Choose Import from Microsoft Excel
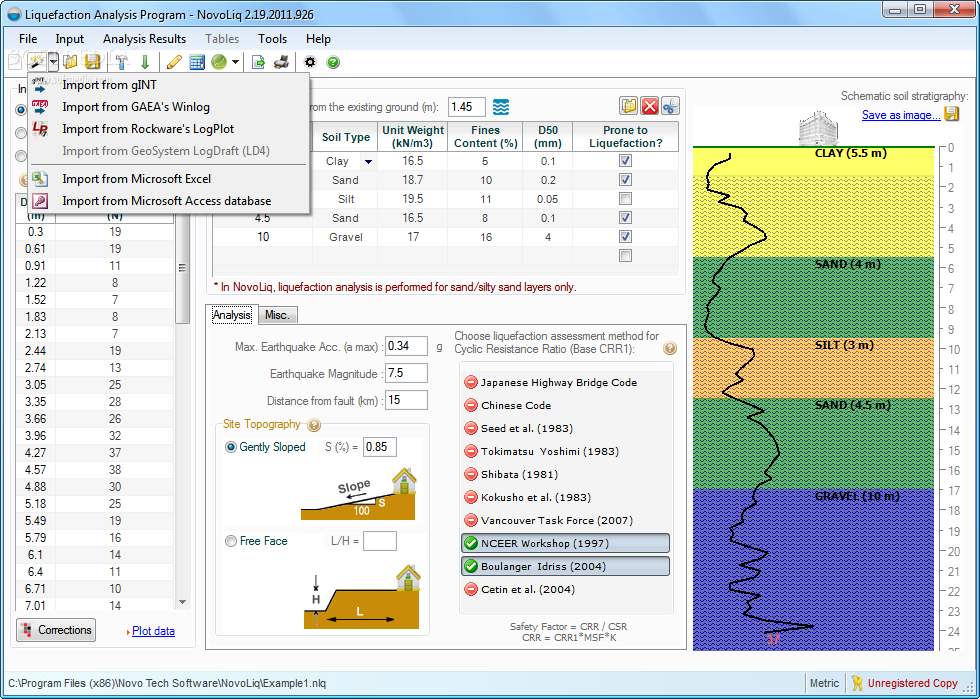This screenshot has height=699, width=980. (x=169, y=179)
